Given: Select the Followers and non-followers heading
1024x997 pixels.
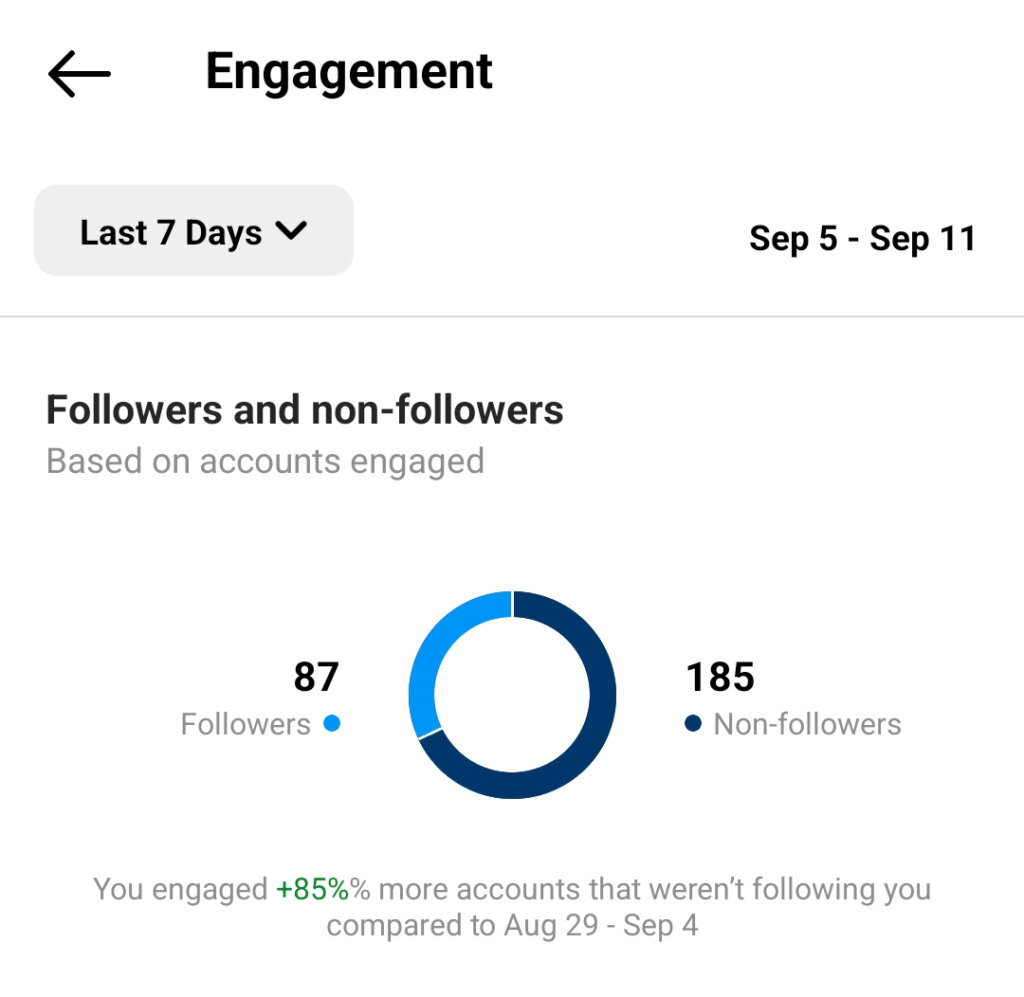Looking at the screenshot, I should (305, 409).
